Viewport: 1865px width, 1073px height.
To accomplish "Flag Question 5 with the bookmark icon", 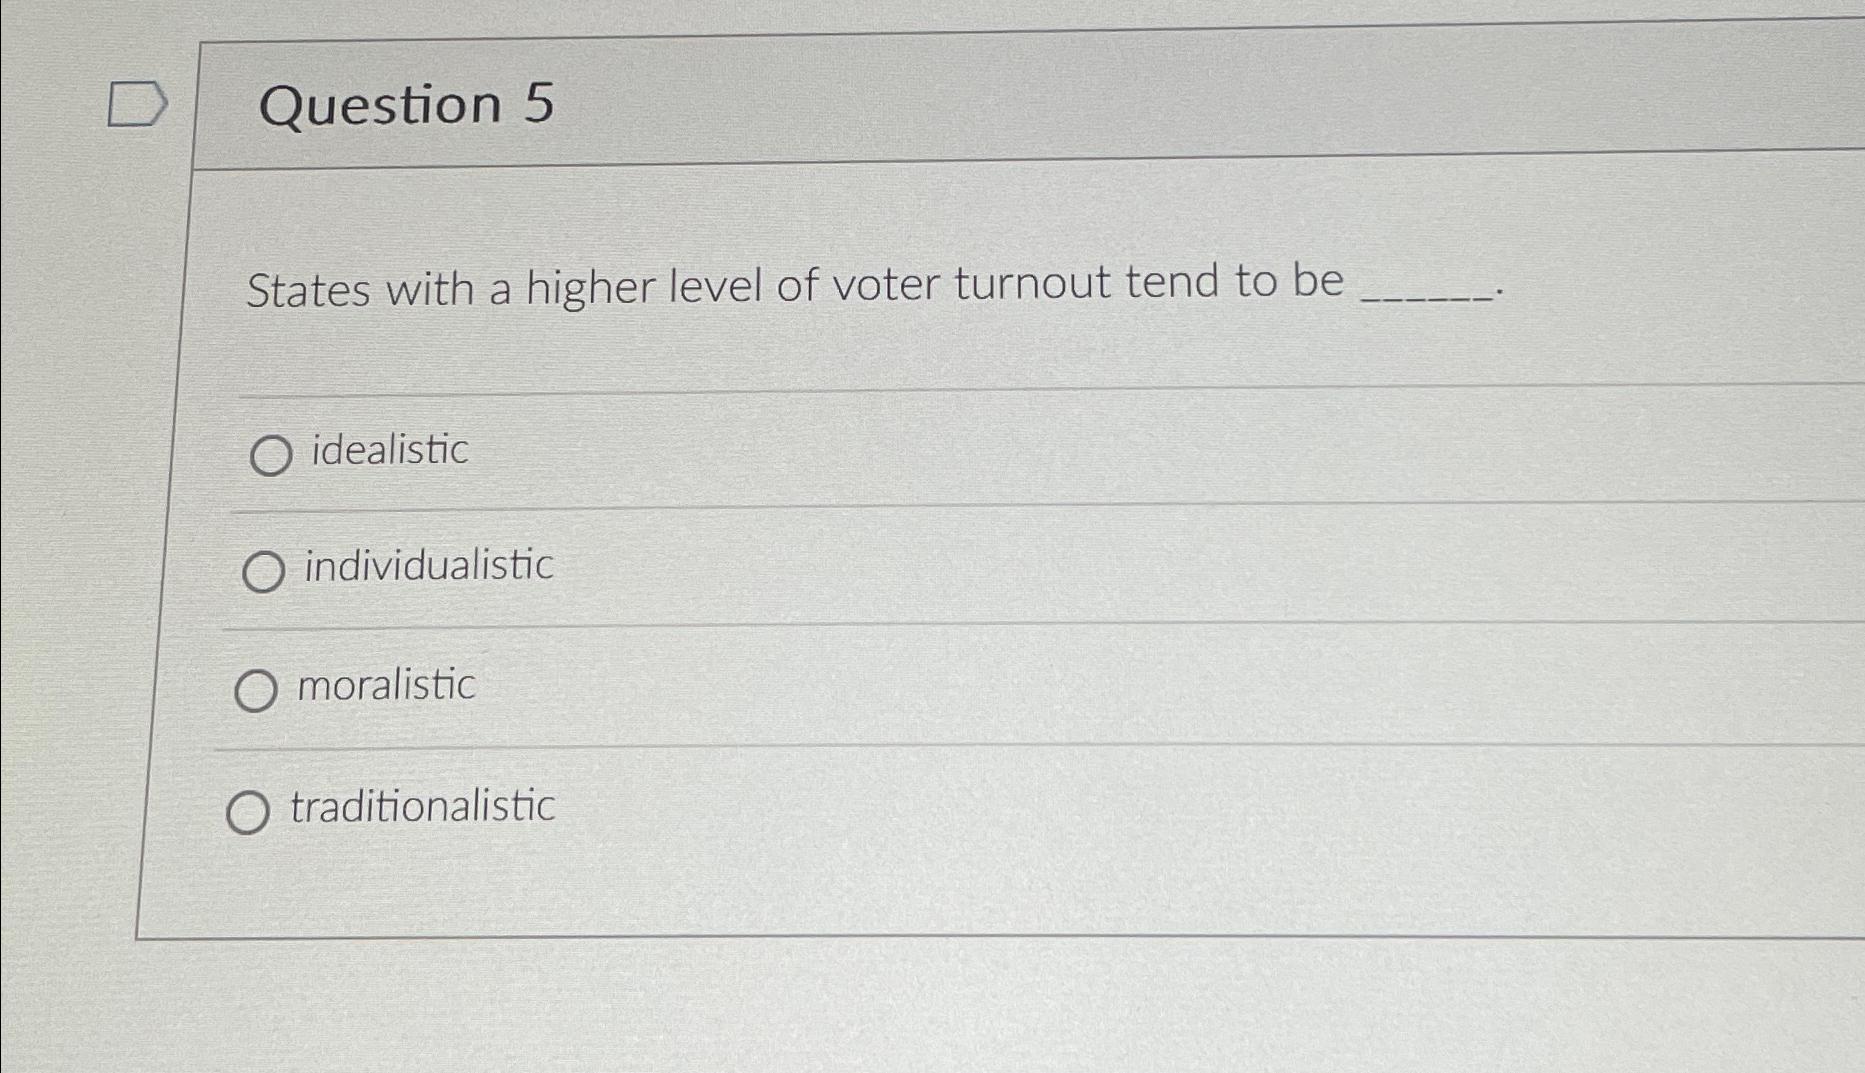I will (x=136, y=105).
